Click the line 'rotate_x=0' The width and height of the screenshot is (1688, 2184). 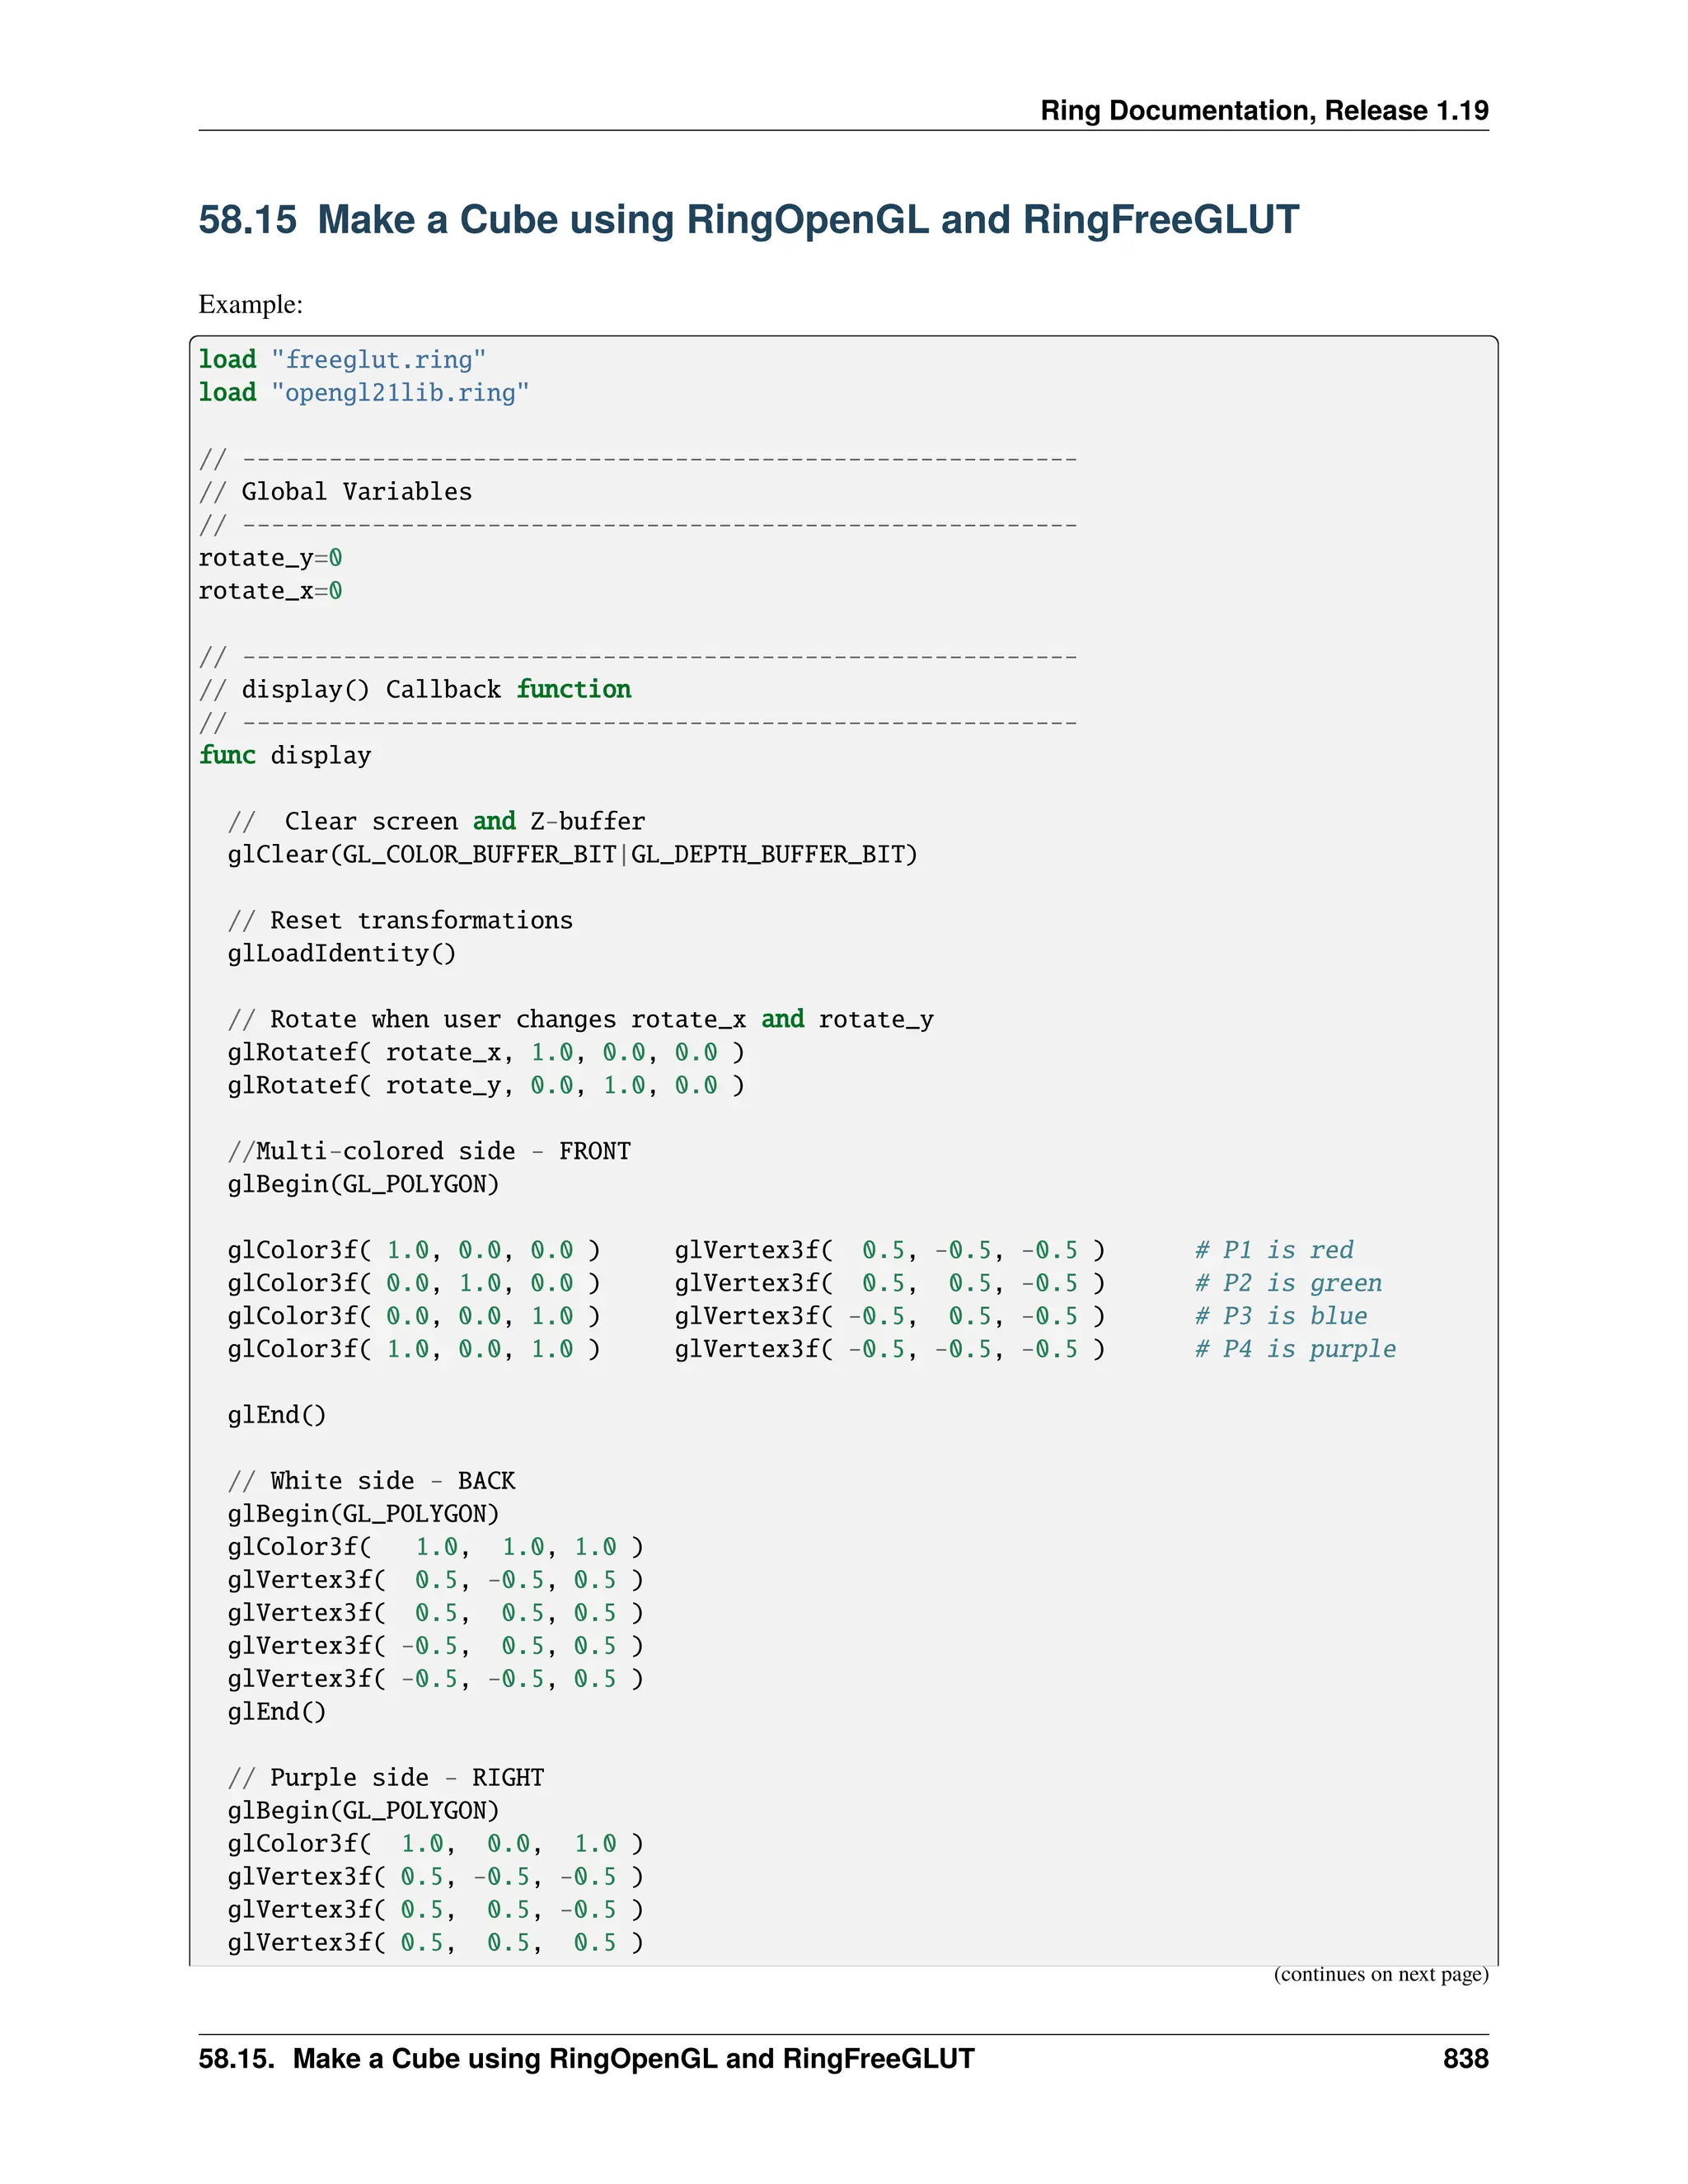click(x=270, y=591)
